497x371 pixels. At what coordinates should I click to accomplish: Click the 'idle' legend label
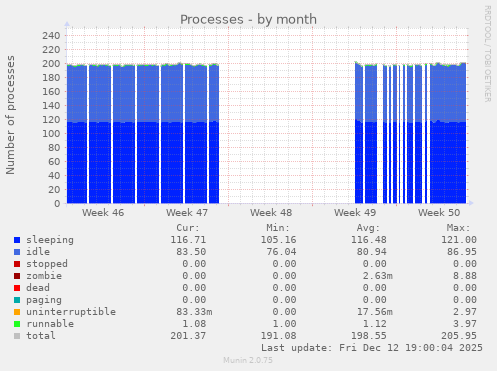tap(38, 252)
